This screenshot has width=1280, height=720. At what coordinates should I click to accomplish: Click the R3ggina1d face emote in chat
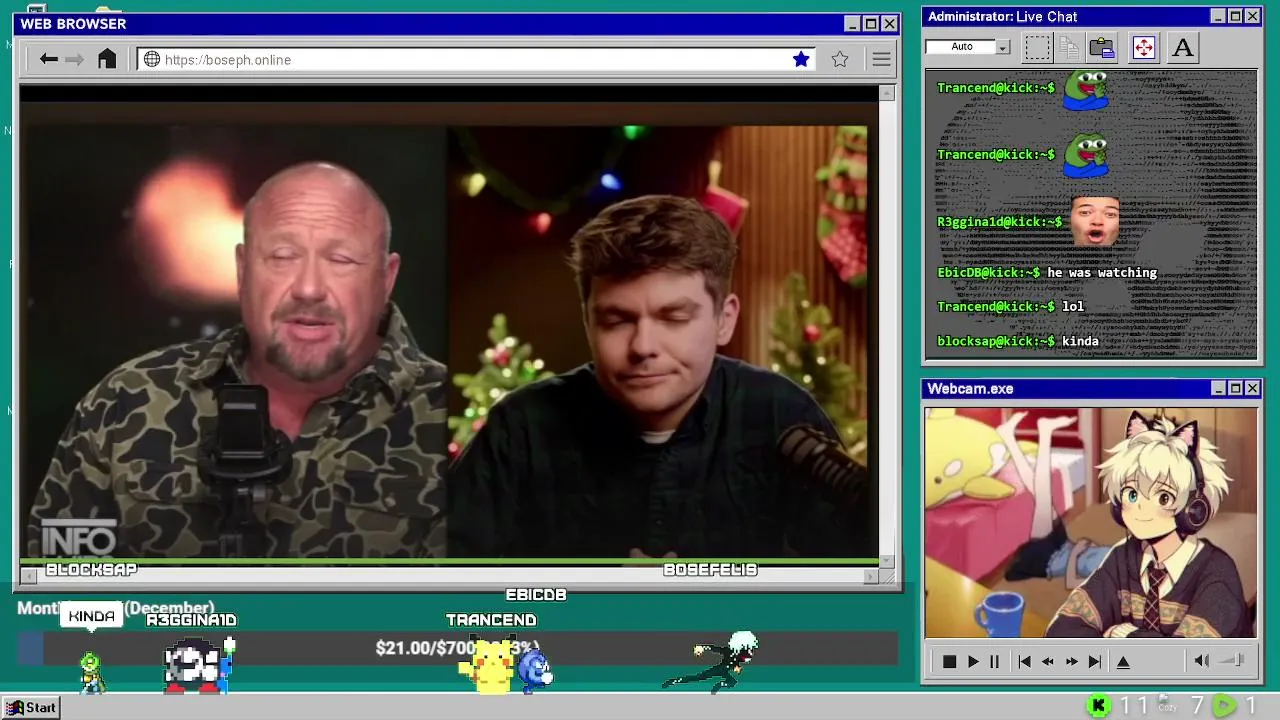[1094, 221]
